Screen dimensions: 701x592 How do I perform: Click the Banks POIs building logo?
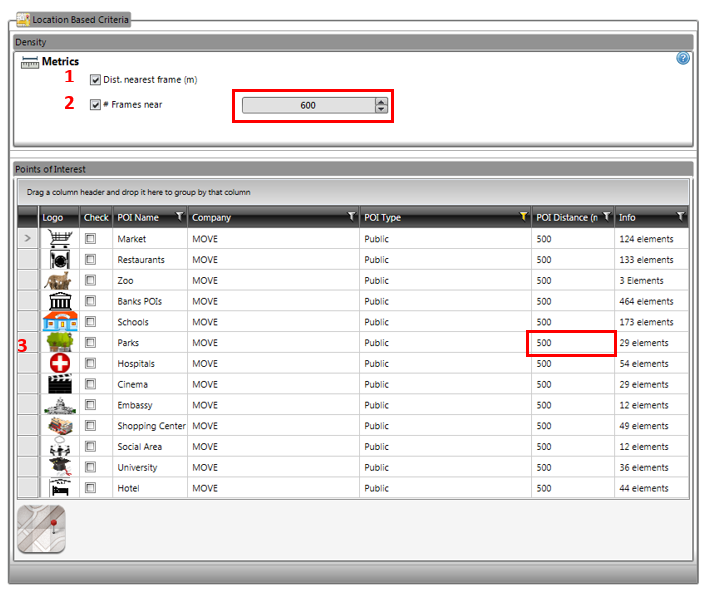coord(59,301)
